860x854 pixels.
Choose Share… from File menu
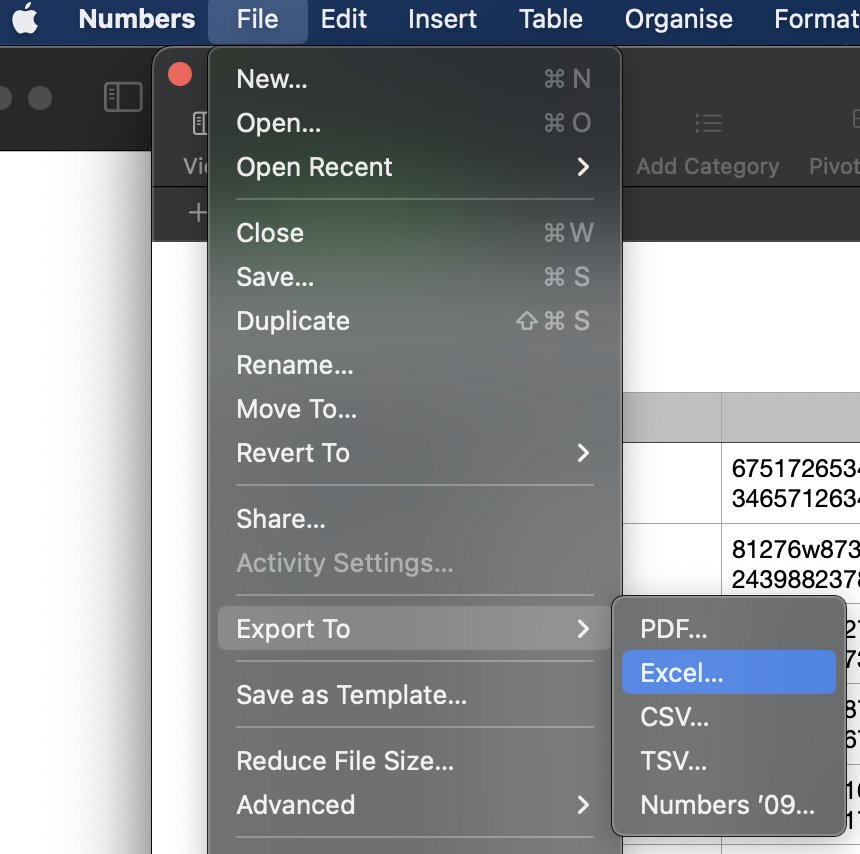coord(415,519)
